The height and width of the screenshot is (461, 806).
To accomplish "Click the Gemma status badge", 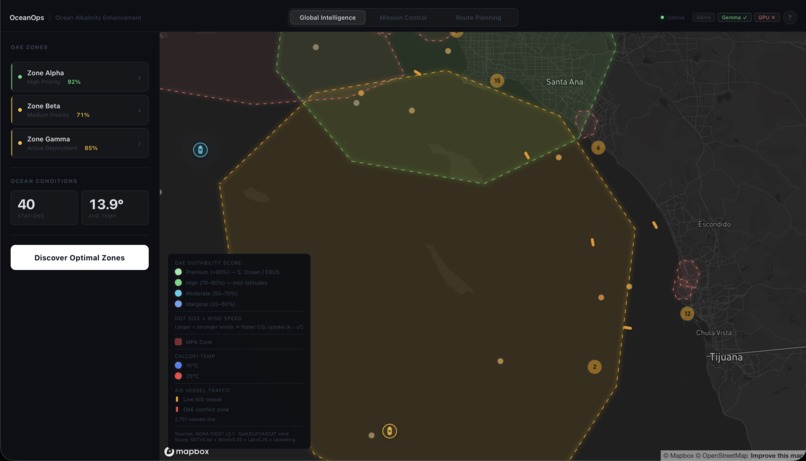I will point(734,17).
